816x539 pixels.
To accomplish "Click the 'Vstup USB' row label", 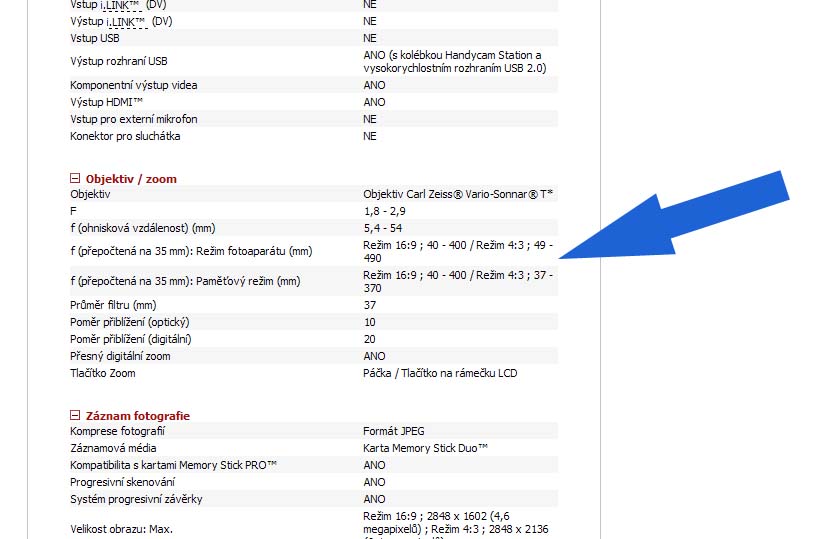I will [94, 38].
